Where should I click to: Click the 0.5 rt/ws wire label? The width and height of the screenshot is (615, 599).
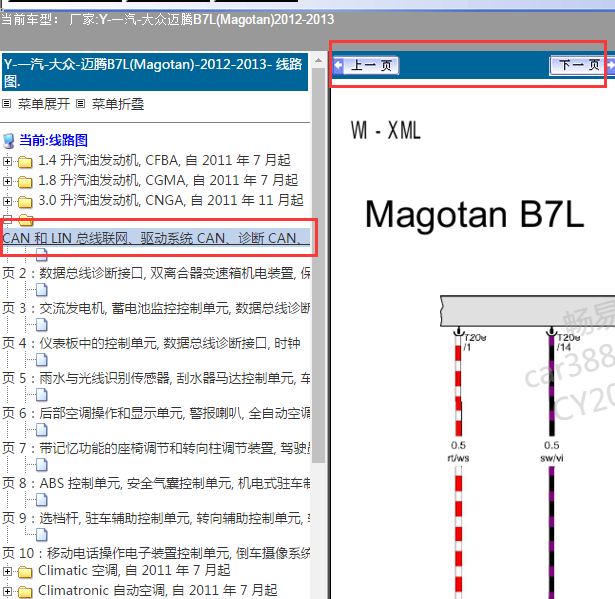click(458, 452)
